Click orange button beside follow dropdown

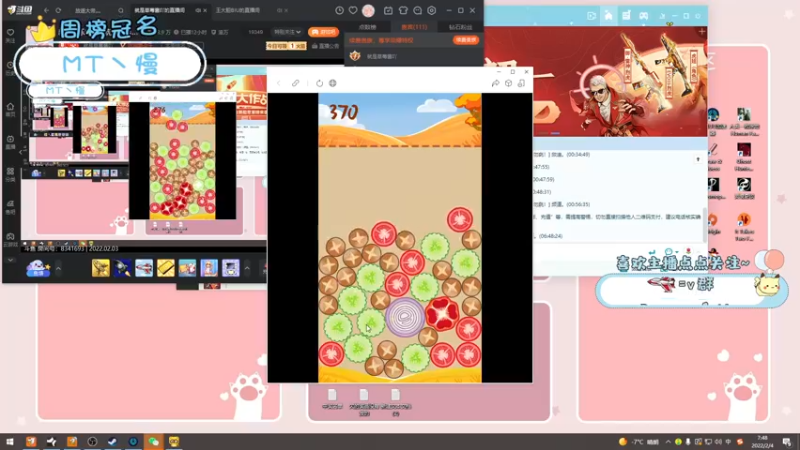click(x=323, y=32)
